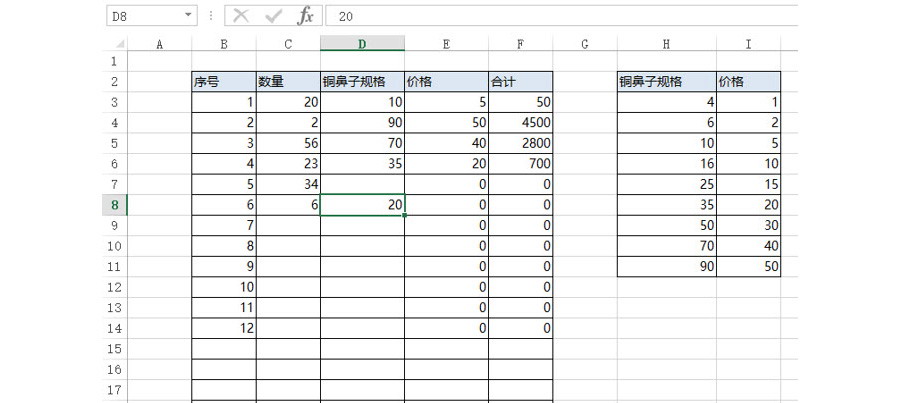Select row 17 header
900x403 pixels.
click(114, 390)
